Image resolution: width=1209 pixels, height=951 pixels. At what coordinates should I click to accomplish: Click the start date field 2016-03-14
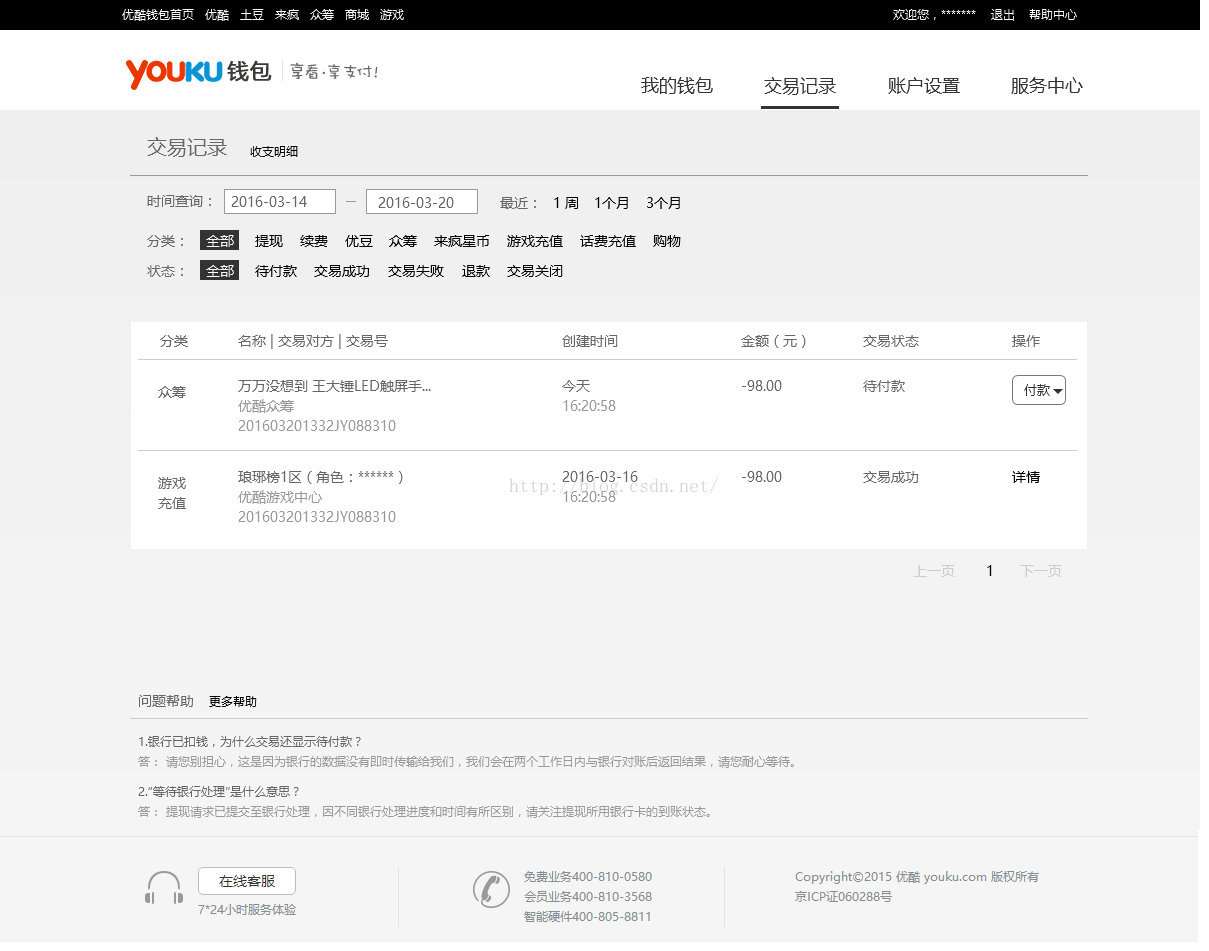280,202
